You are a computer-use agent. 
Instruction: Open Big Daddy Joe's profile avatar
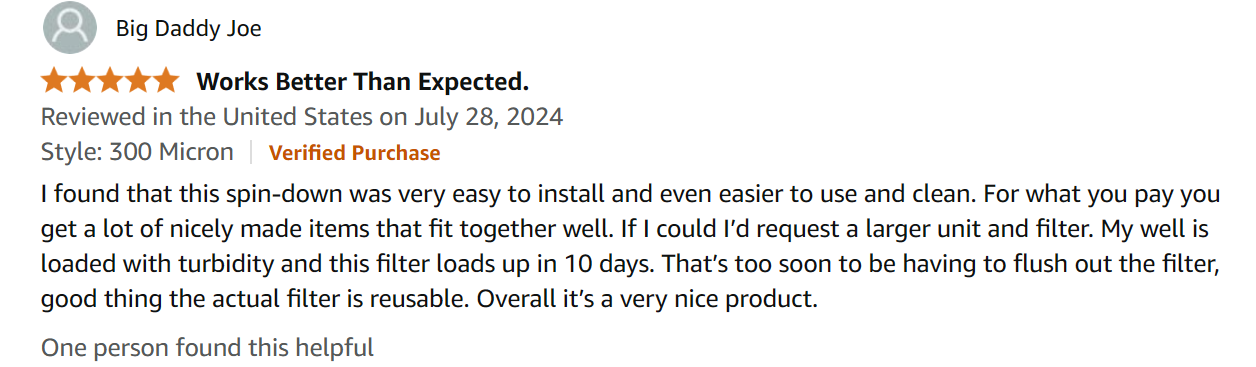pos(70,28)
